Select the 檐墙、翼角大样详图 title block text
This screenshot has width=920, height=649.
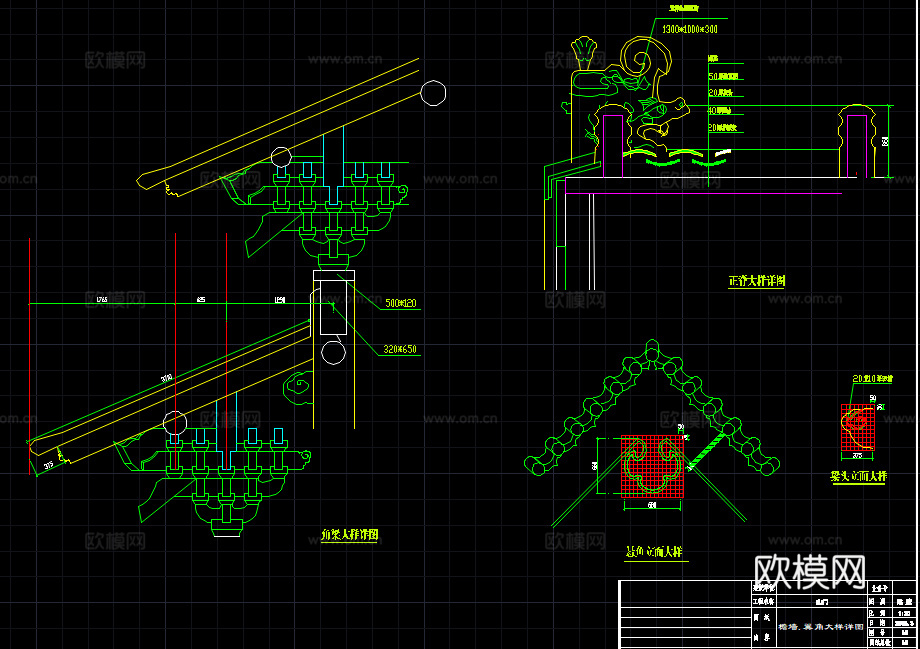coord(821,627)
